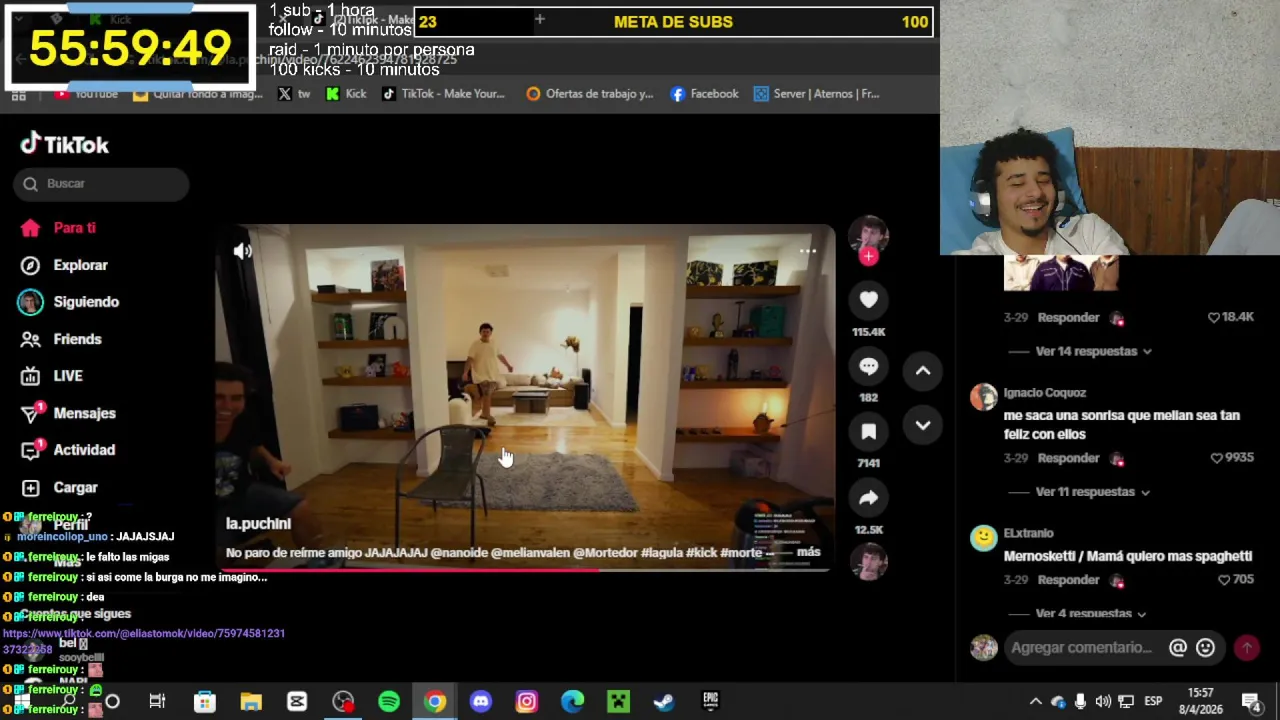Screen dimensions: 1280x720
Task: Open the @nanoide mention in caption
Action: coord(459,552)
